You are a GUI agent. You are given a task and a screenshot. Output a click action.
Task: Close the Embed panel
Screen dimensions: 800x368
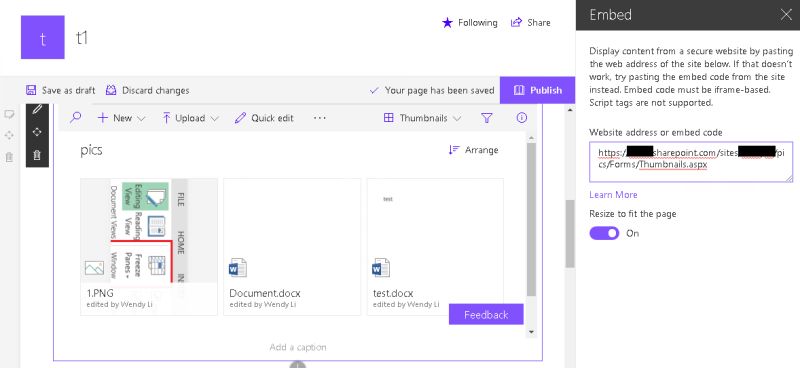coord(786,15)
